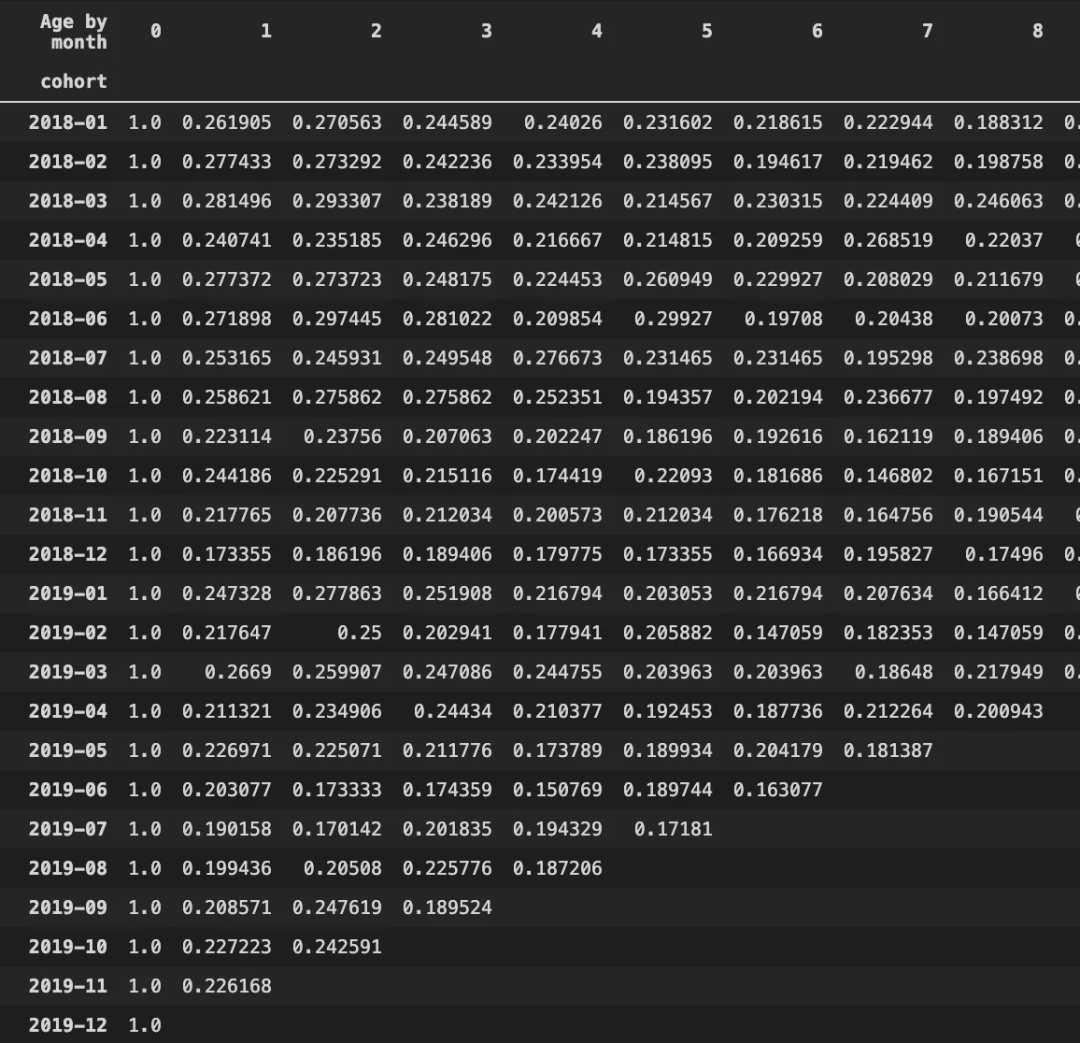Click cell value 0.181387
Image resolution: width=1080 pixels, height=1043 pixels.
(x=888, y=750)
